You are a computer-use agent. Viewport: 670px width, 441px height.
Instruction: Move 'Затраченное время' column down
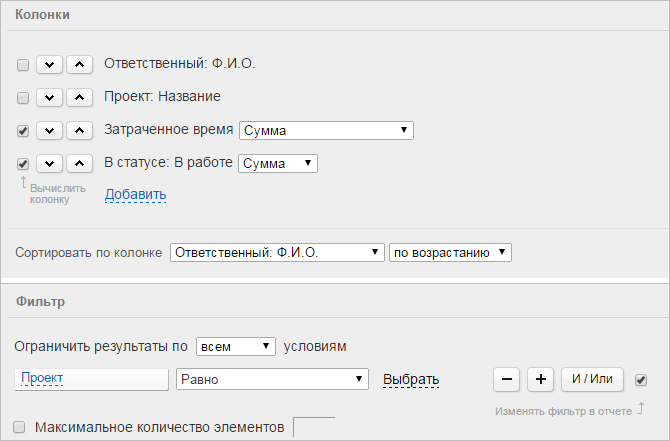click(50, 130)
